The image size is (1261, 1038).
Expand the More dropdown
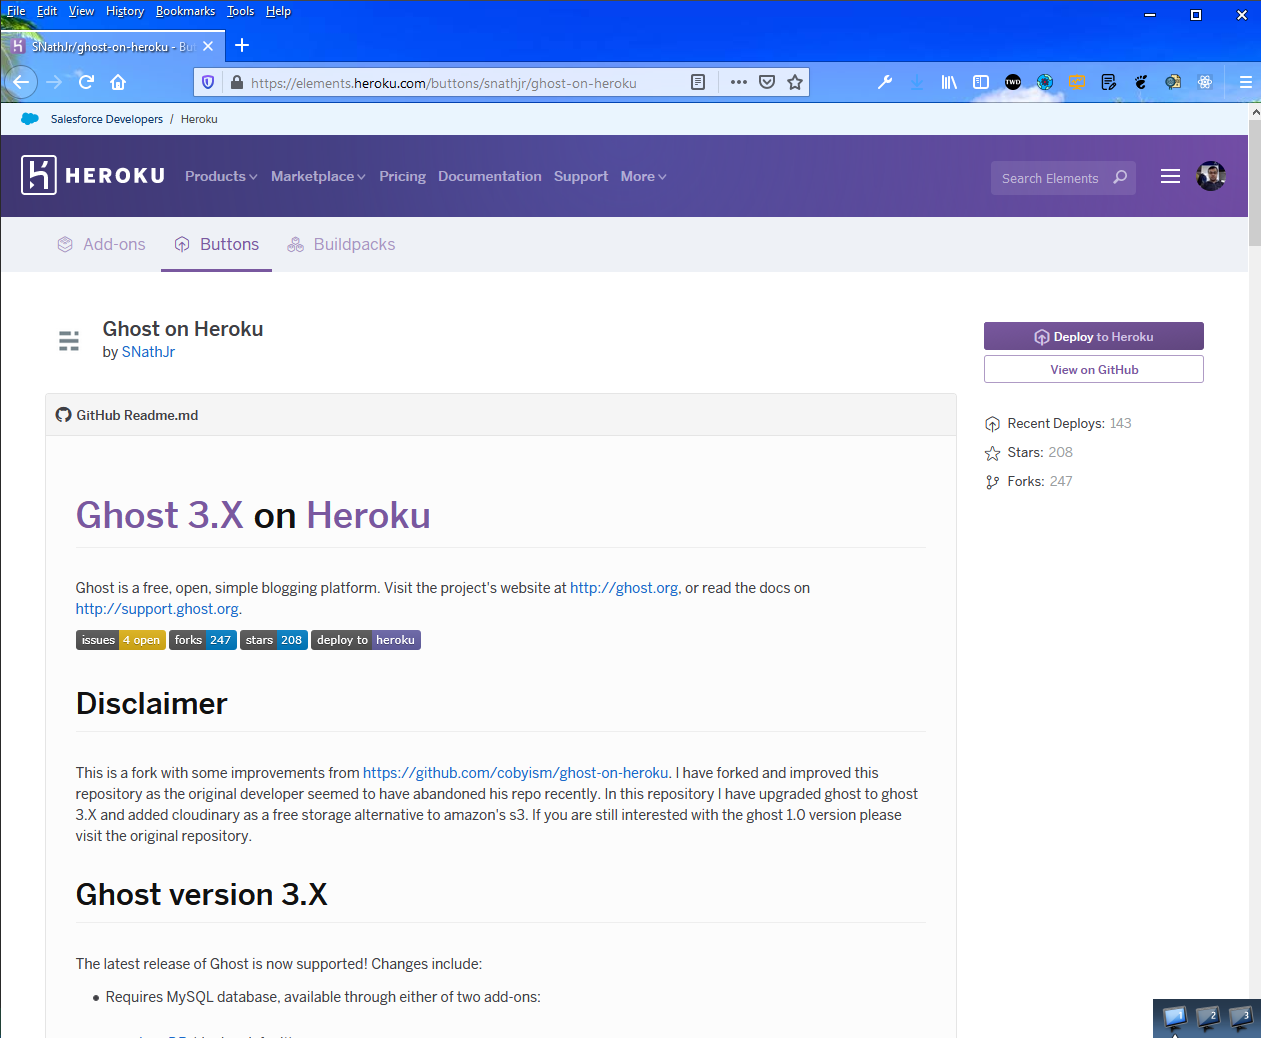click(643, 176)
